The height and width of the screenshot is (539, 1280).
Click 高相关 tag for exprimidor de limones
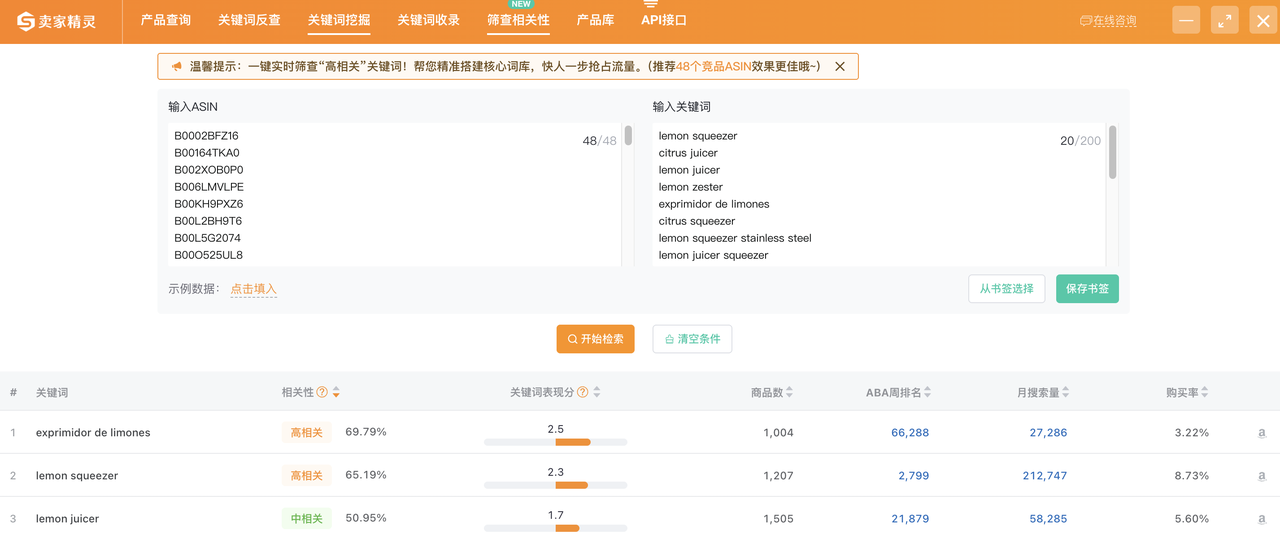point(306,433)
